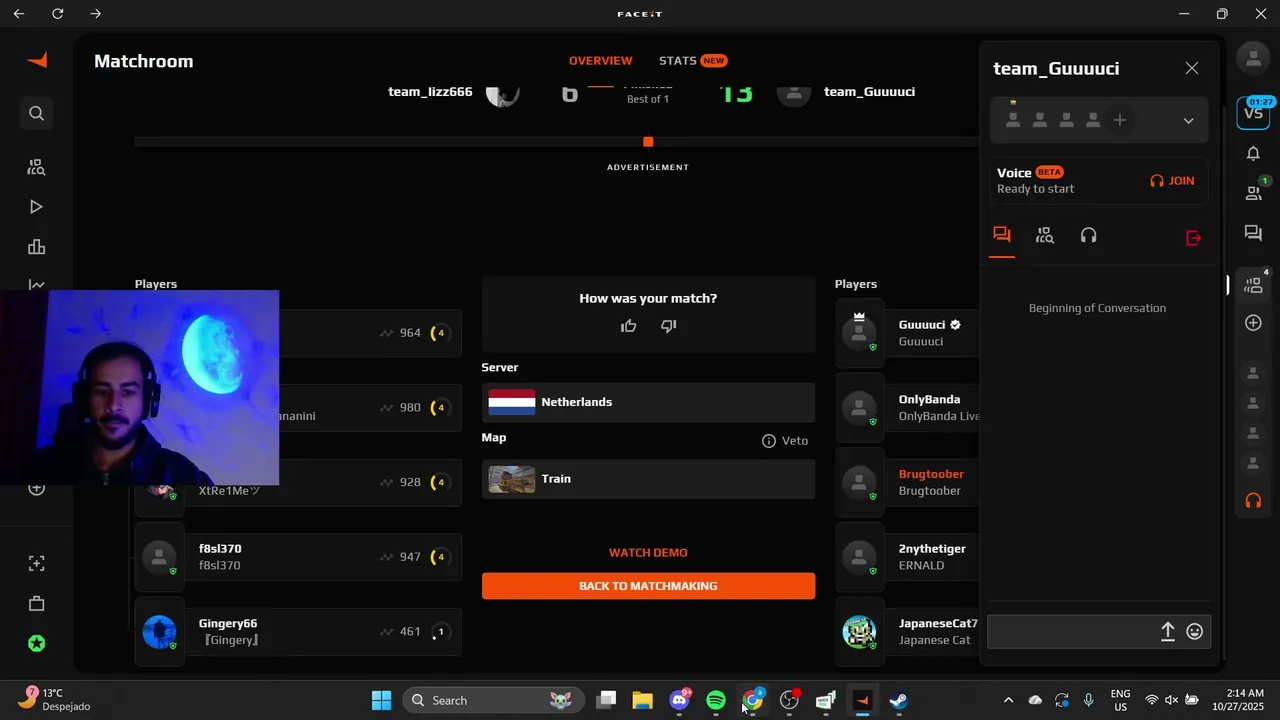The image size is (1280, 720).
Task: Toggle the muted speaker in system tray
Action: 1171,700
